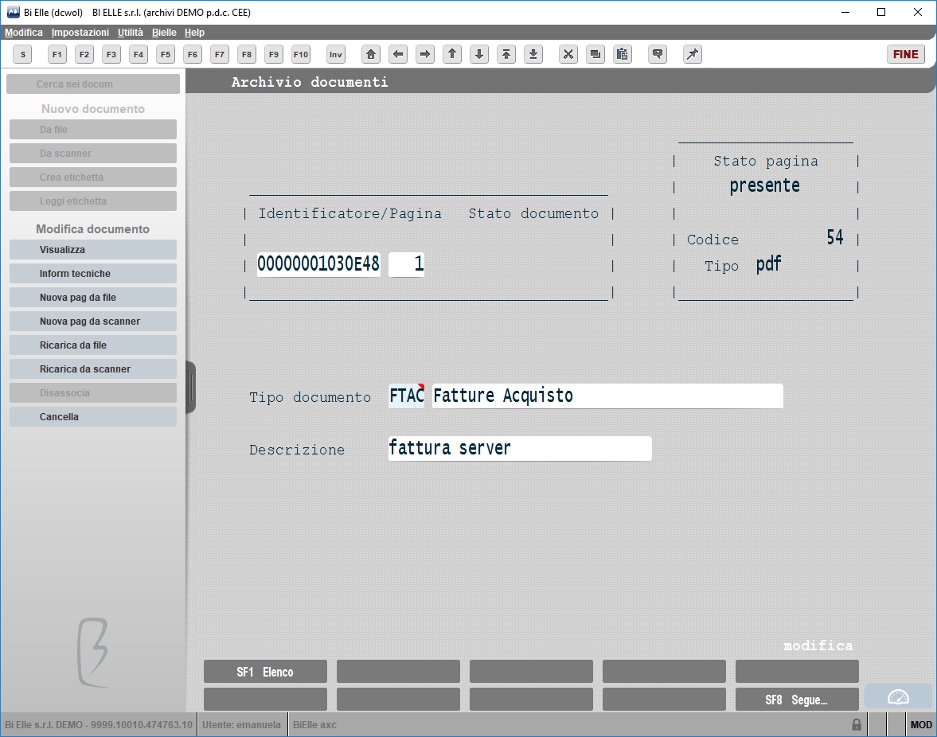This screenshot has height=737, width=937.
Task: Click the speedometer gauge icon at bottom right
Action: [x=898, y=697]
